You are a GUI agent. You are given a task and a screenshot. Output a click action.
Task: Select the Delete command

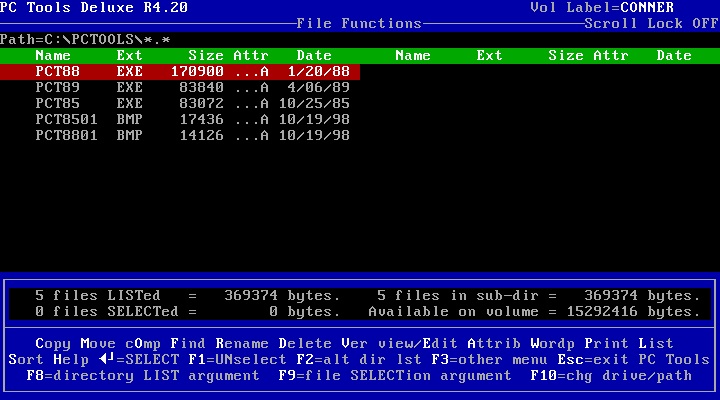305,344
